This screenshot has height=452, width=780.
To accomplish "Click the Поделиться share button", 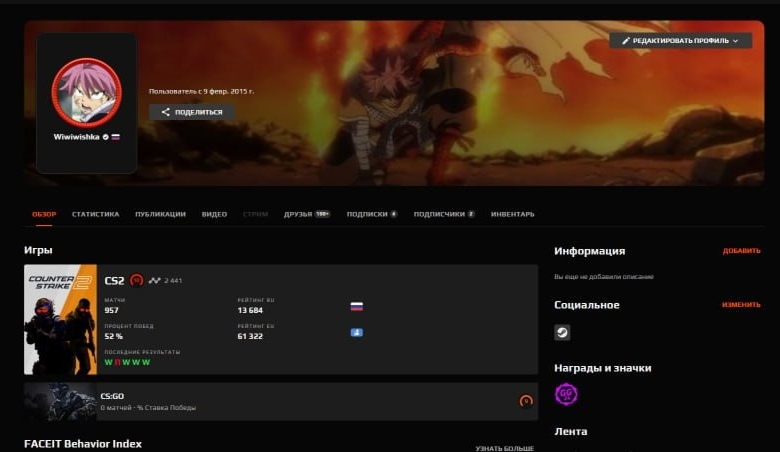I will coord(192,112).
